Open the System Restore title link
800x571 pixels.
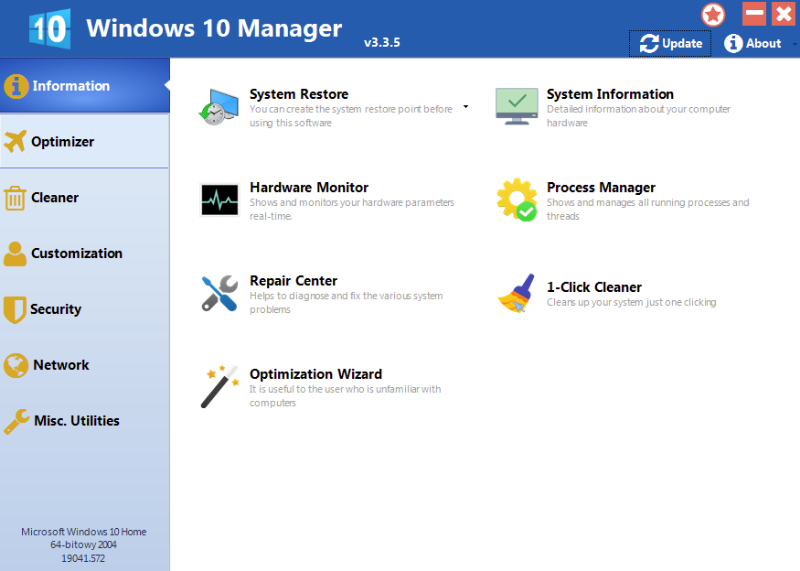[299, 94]
